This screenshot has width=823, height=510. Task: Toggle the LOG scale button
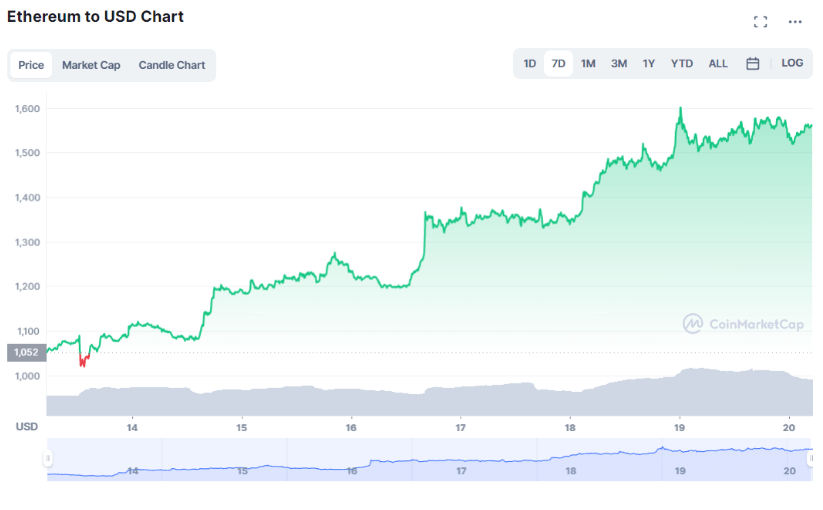tap(792, 63)
